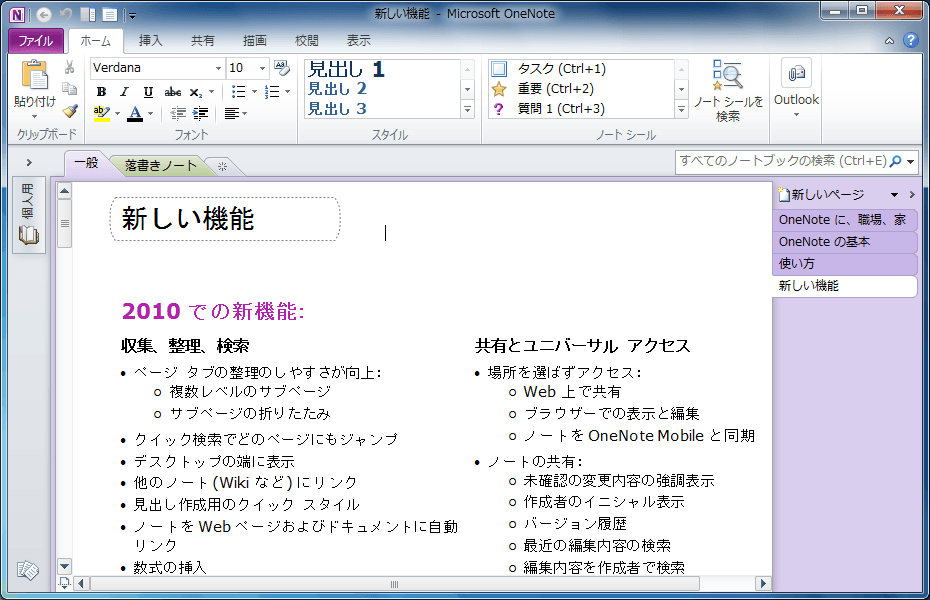Toggle Bold formatting
930x600 pixels.
(x=101, y=92)
